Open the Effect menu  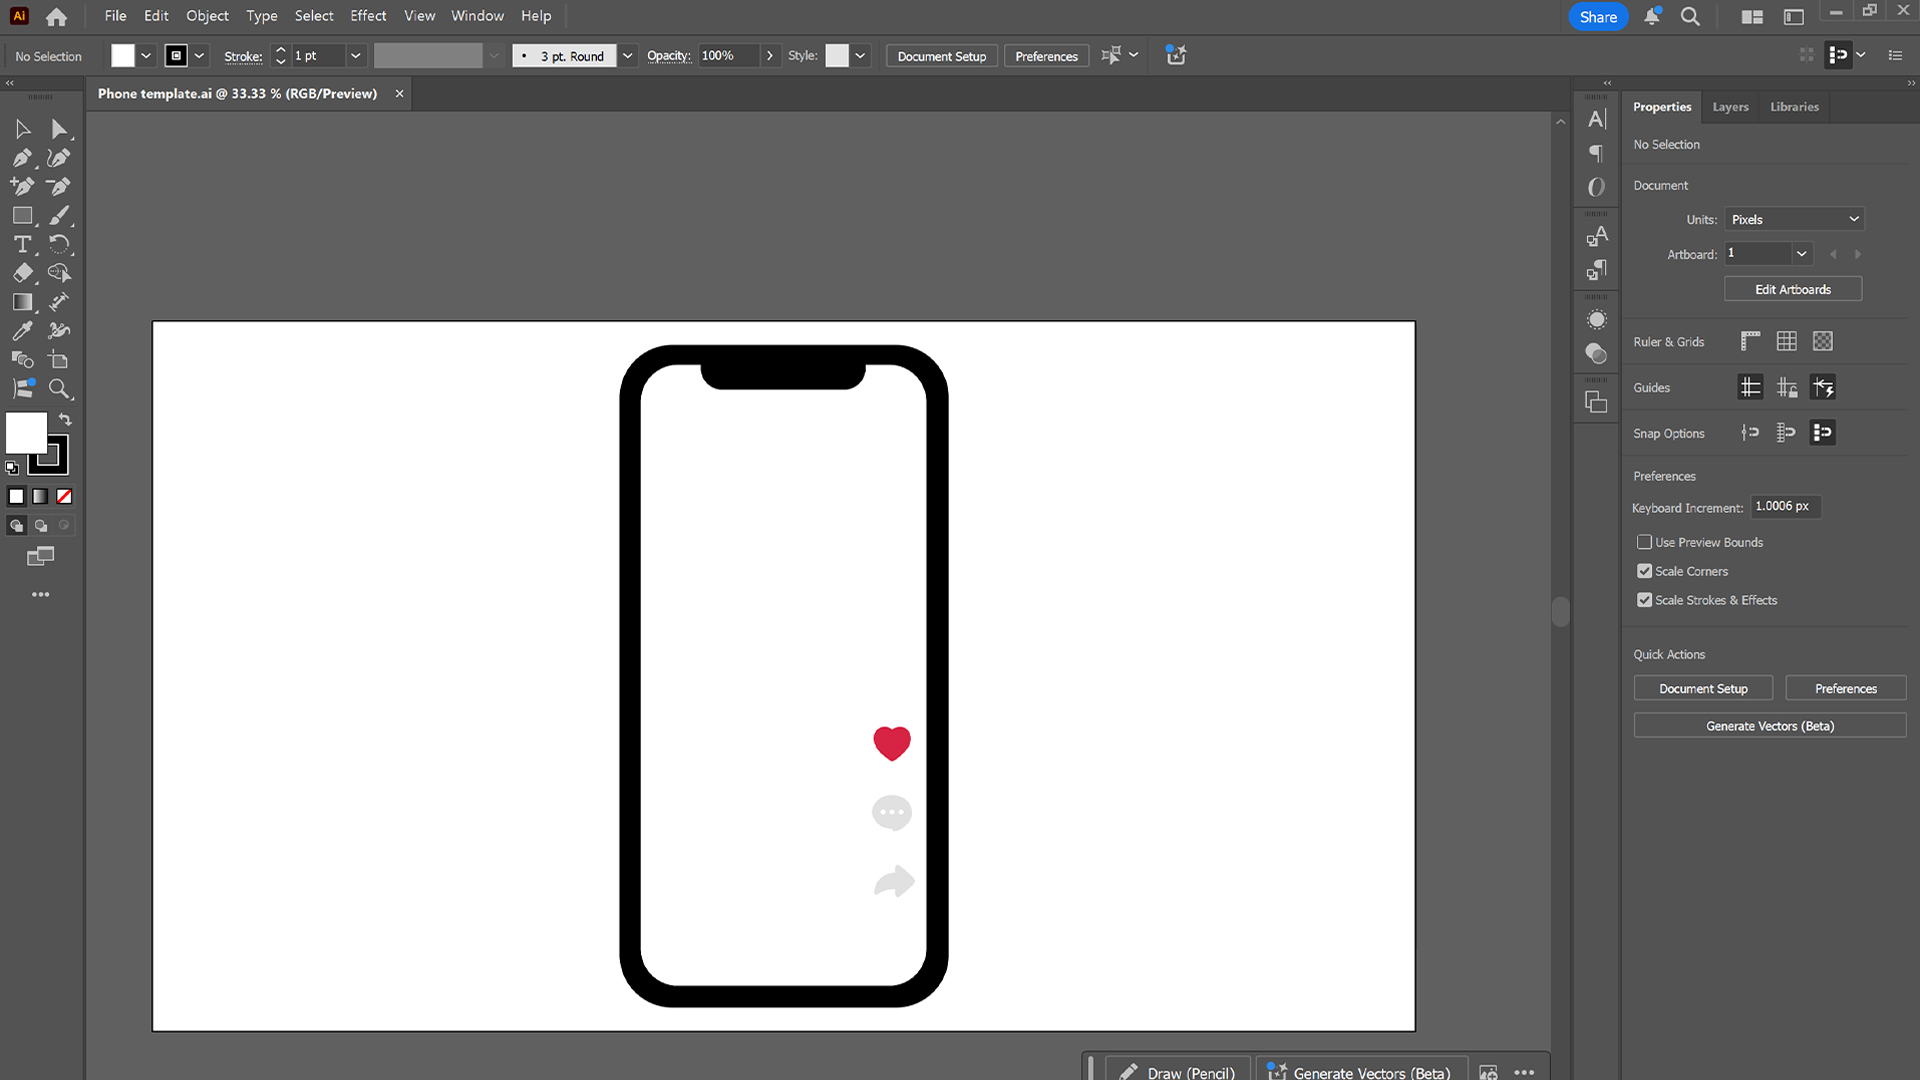[x=368, y=16]
